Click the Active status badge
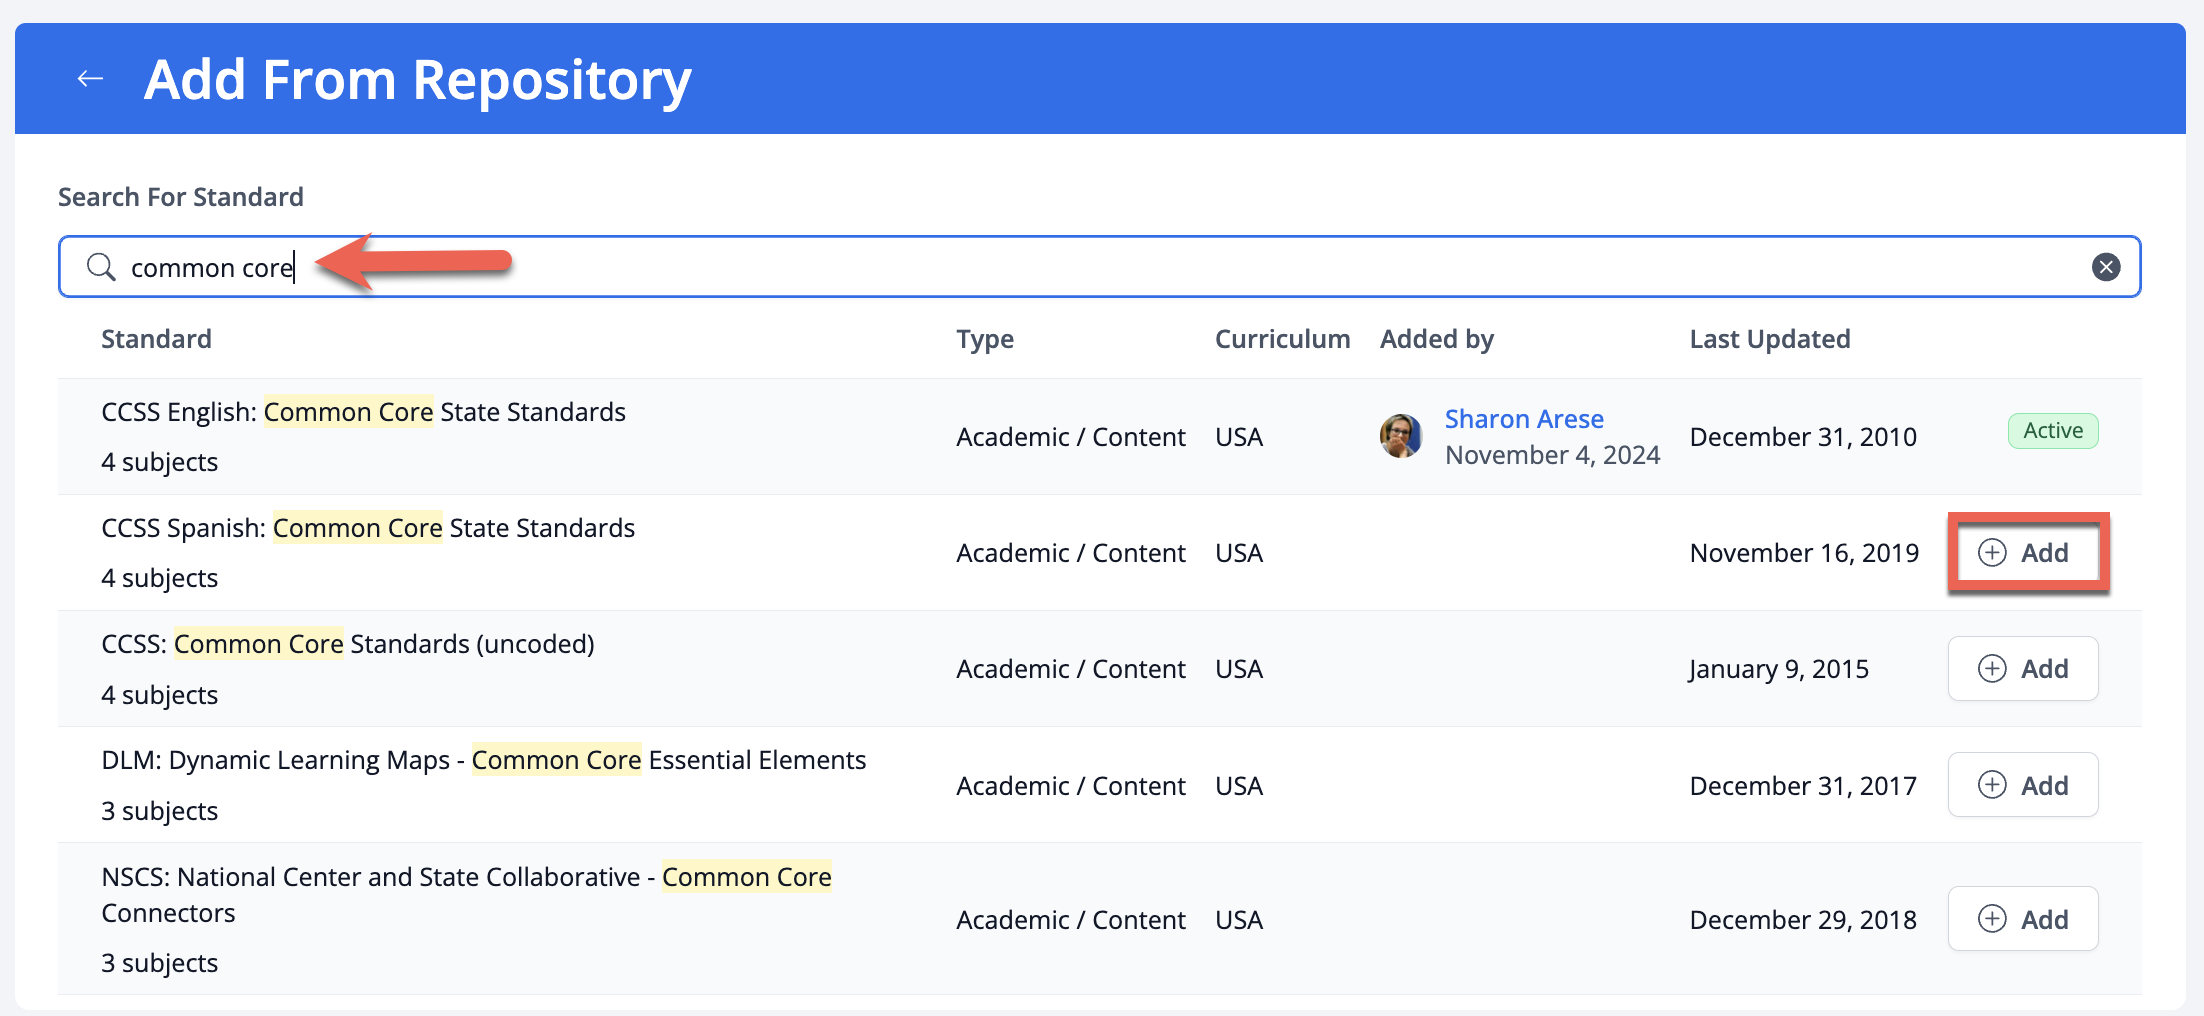Image resolution: width=2204 pixels, height=1016 pixels. tap(2052, 431)
